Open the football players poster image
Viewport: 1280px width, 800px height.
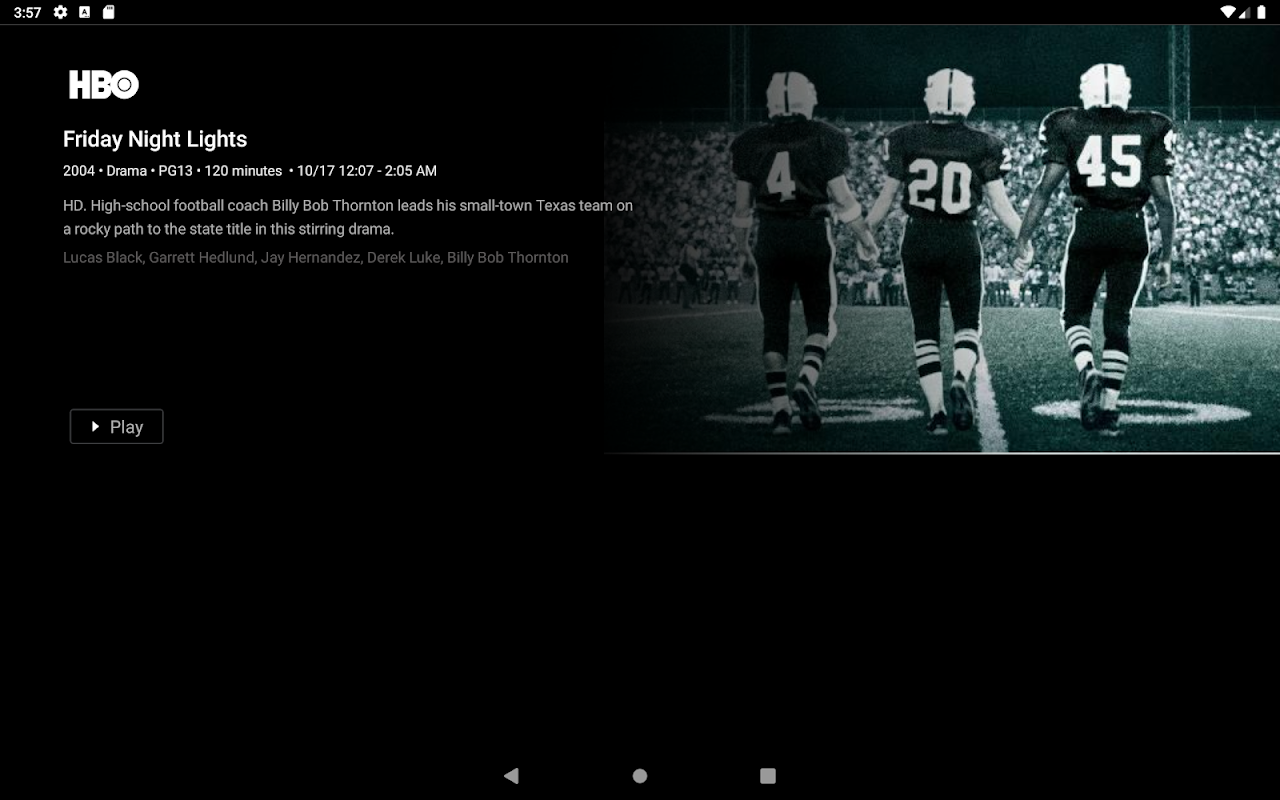(x=942, y=240)
